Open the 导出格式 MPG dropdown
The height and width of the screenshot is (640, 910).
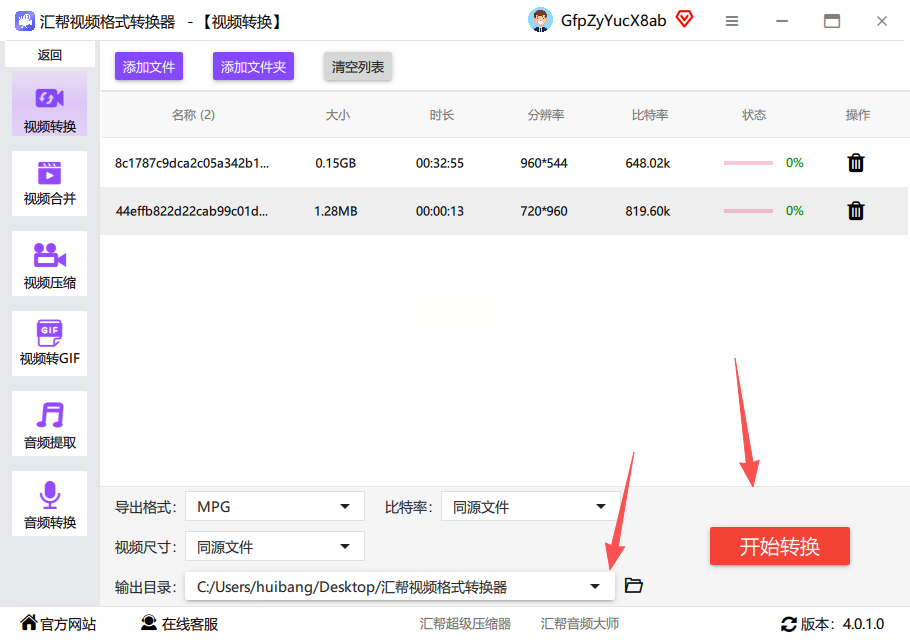click(x=275, y=507)
